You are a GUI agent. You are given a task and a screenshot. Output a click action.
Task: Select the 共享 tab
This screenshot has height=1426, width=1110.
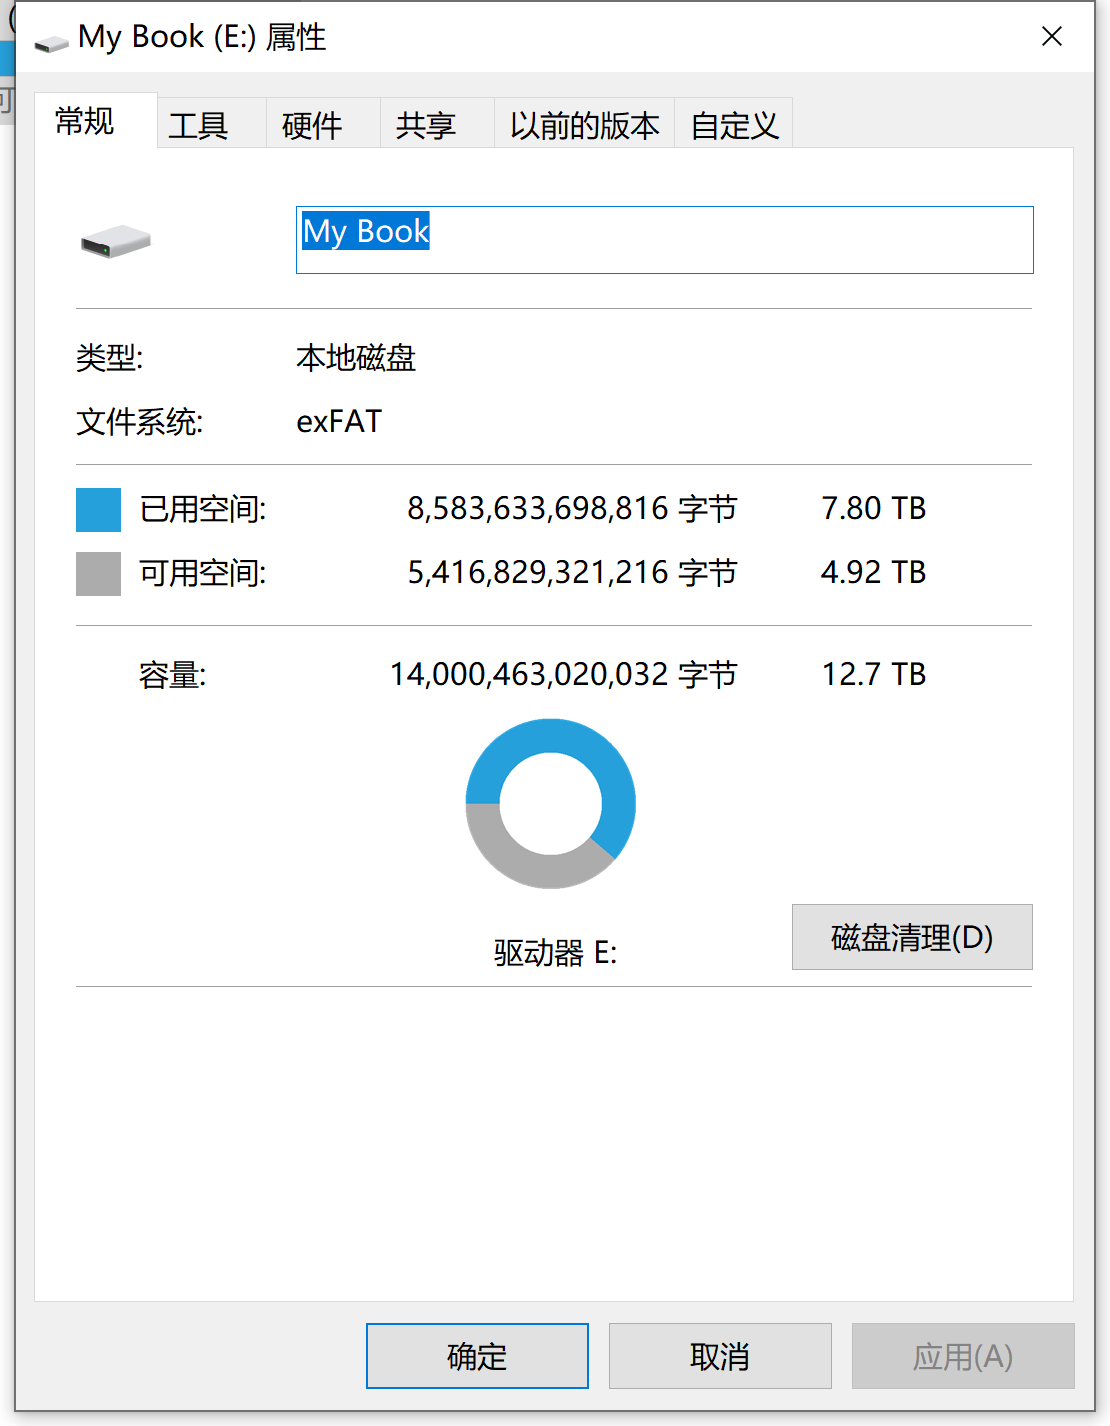coord(428,122)
